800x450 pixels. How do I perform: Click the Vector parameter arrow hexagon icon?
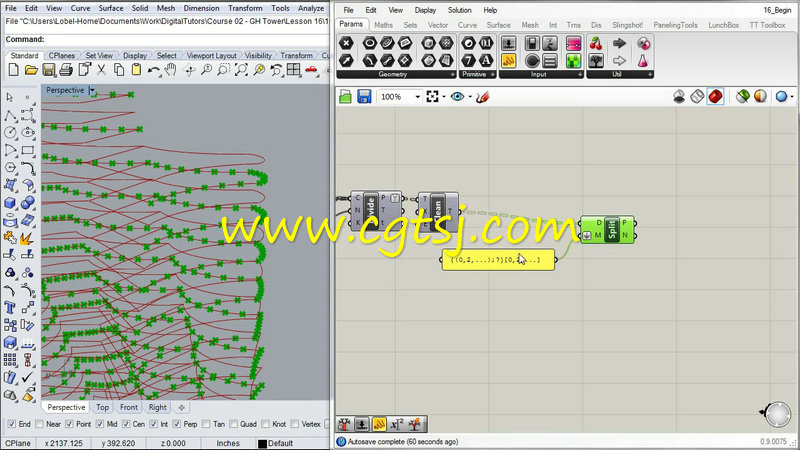[x=346, y=61]
